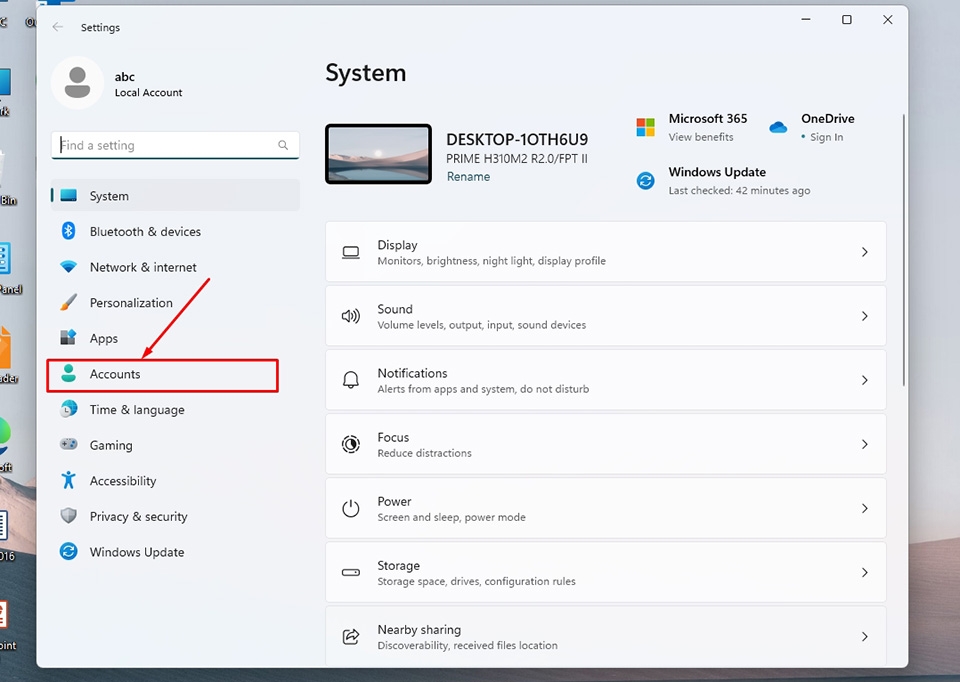The width and height of the screenshot is (960, 682).
Task: Click the Microsoft 365 logo icon
Action: pos(645,127)
